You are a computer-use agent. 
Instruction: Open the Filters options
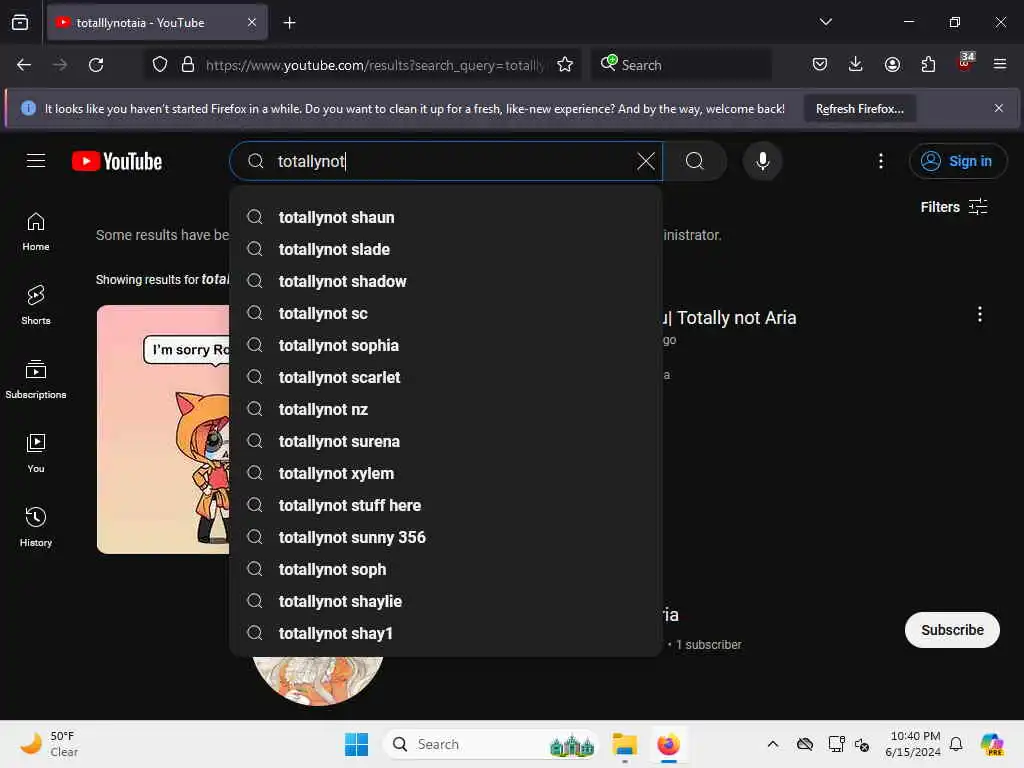point(953,207)
